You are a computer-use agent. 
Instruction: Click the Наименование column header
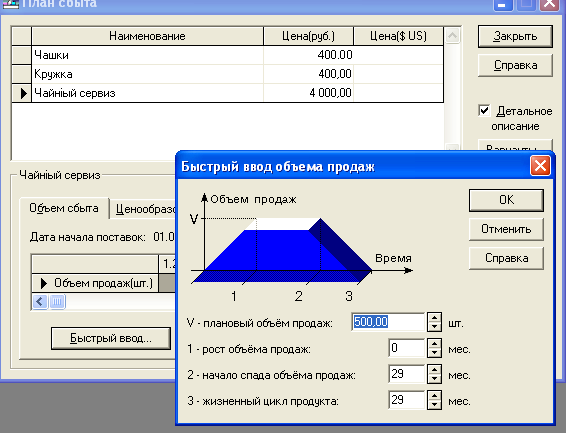tap(147, 36)
